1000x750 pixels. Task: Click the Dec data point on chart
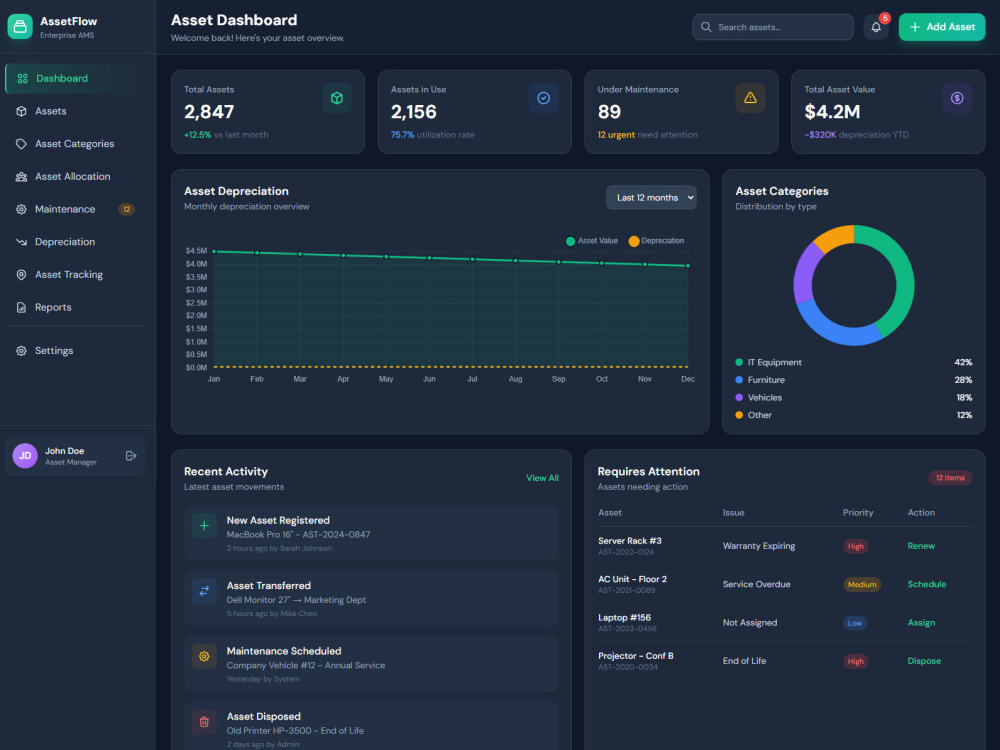click(688, 265)
